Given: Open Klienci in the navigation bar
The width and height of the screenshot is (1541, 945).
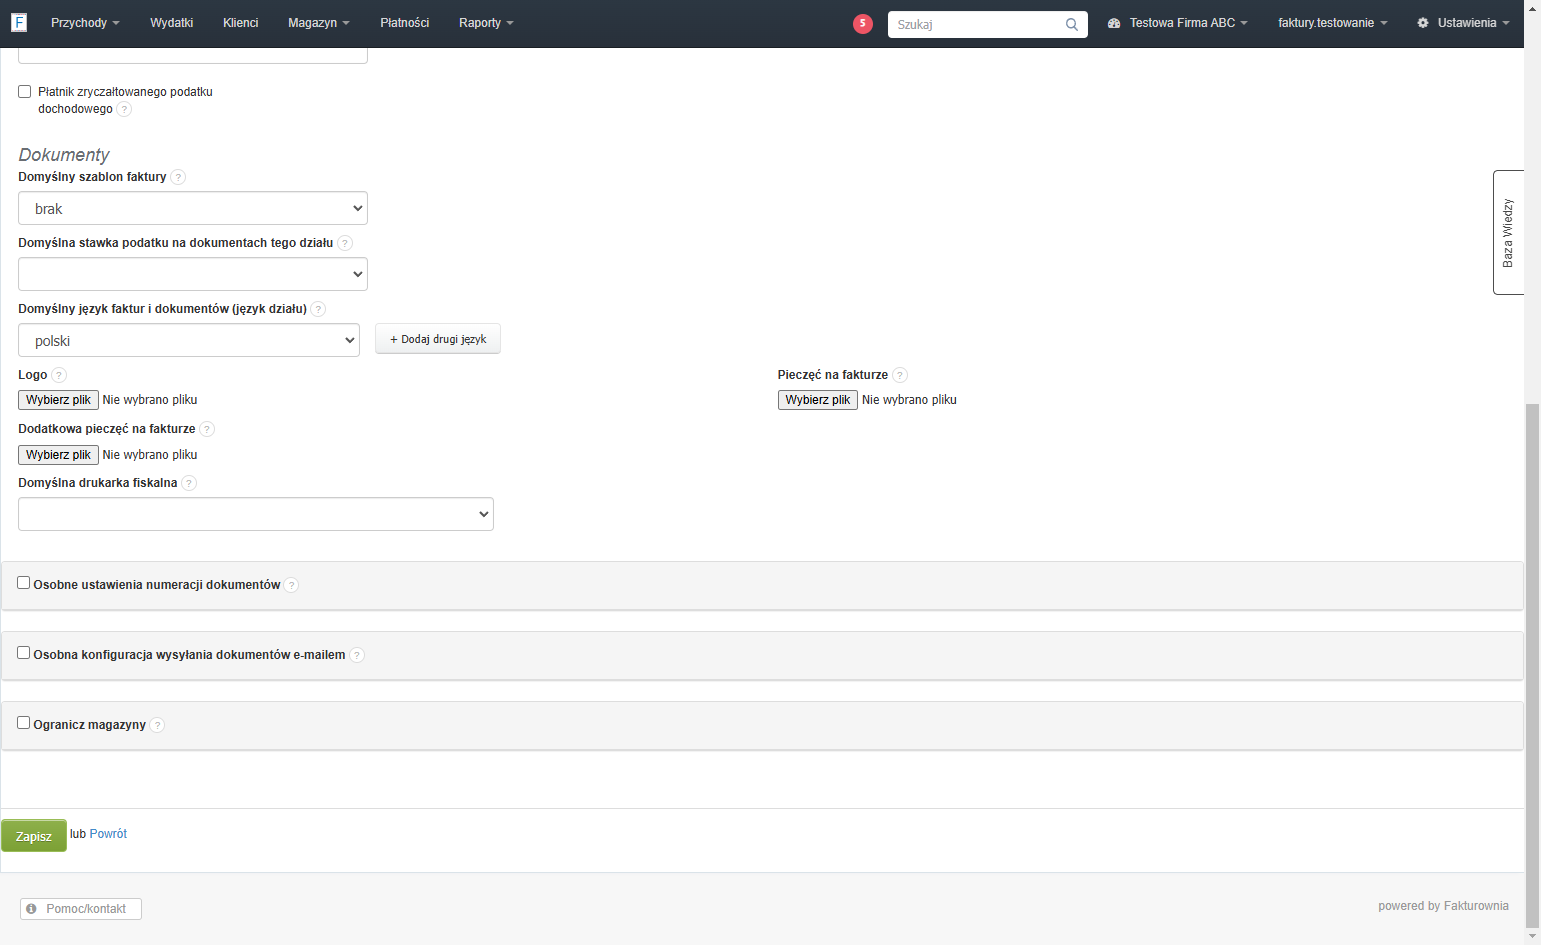Looking at the screenshot, I should tap(241, 23).
